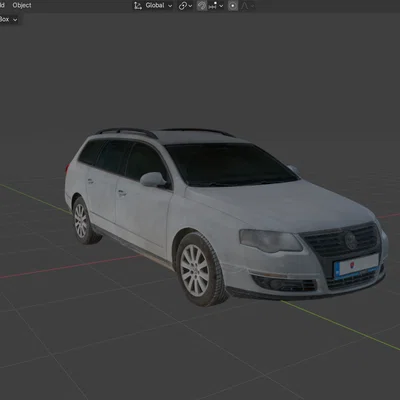Open the snapping options dropdown

(x=216, y=6)
